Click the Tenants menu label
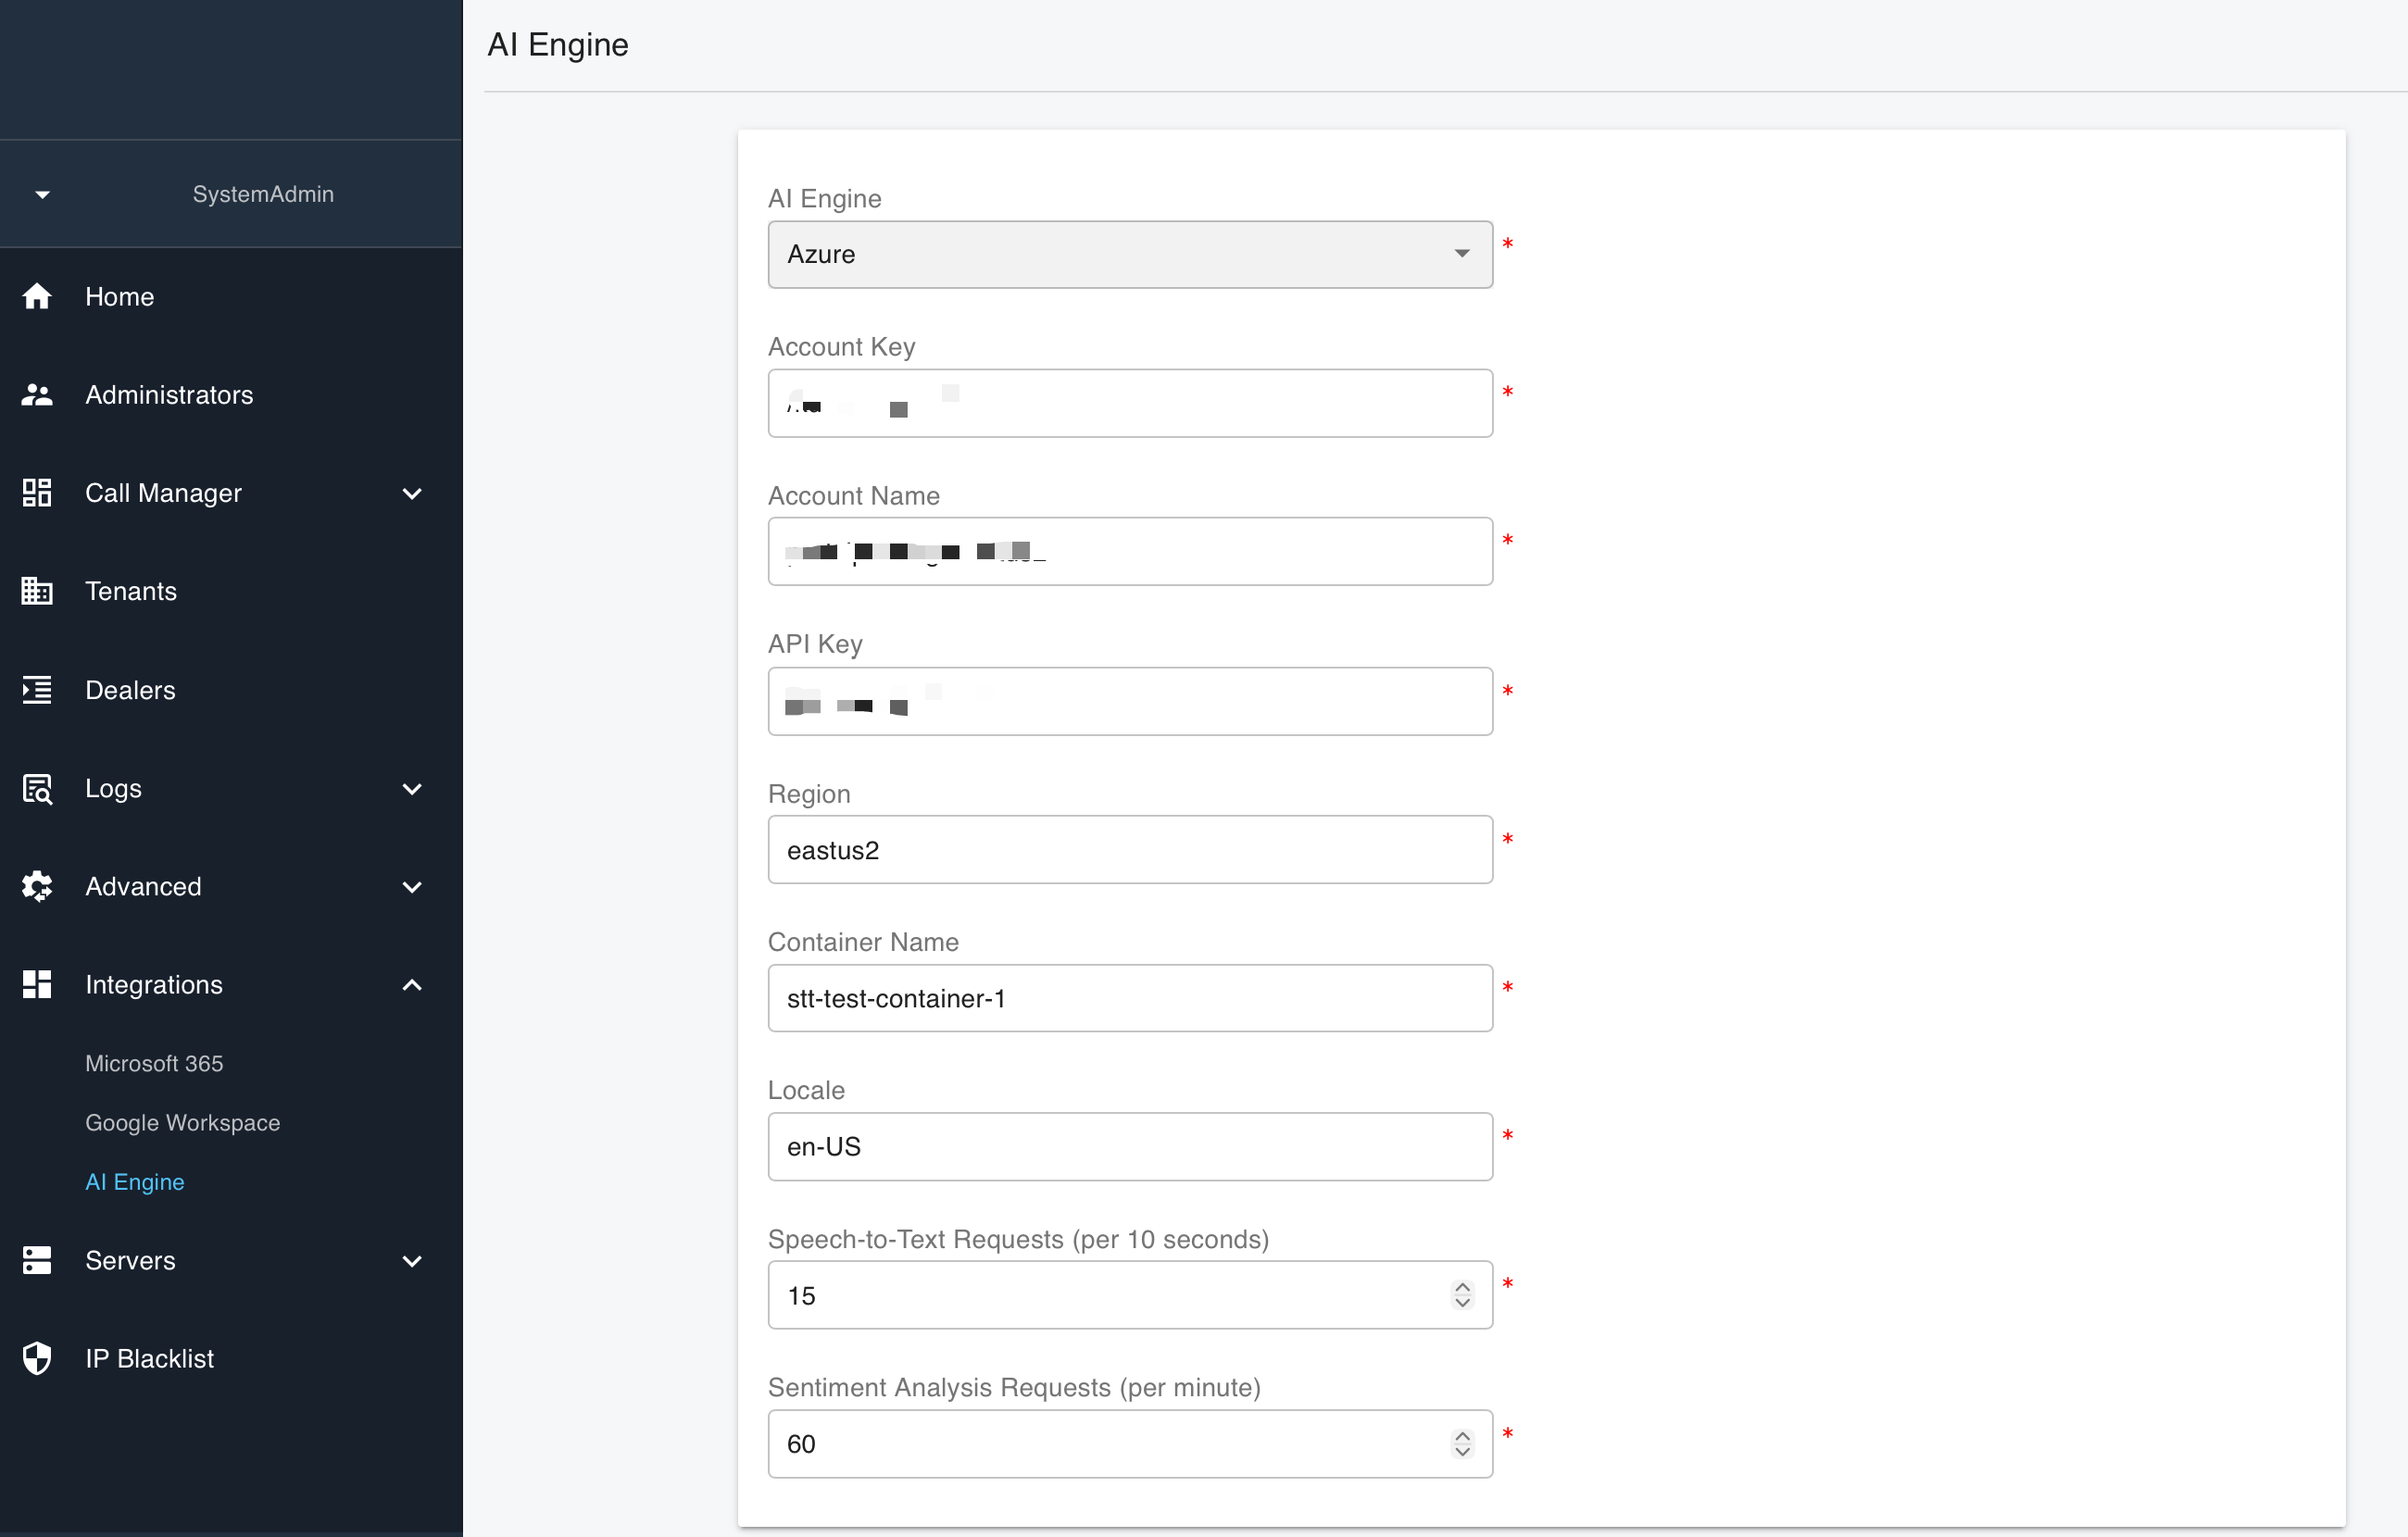 [131, 591]
